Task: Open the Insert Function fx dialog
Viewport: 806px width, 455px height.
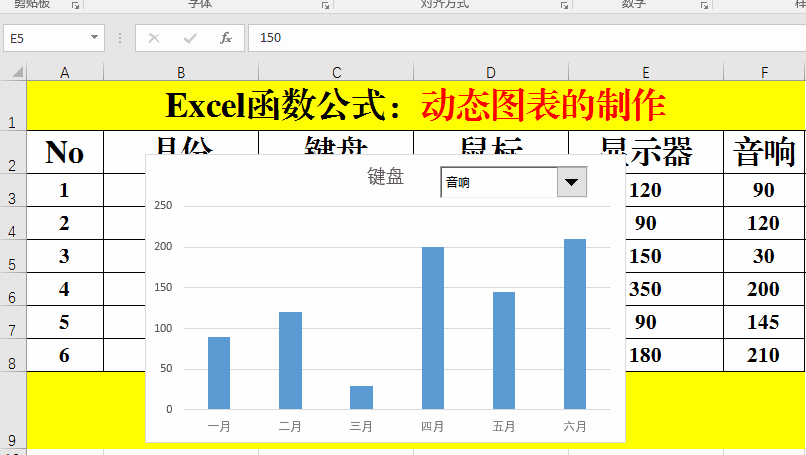Action: tap(226, 38)
